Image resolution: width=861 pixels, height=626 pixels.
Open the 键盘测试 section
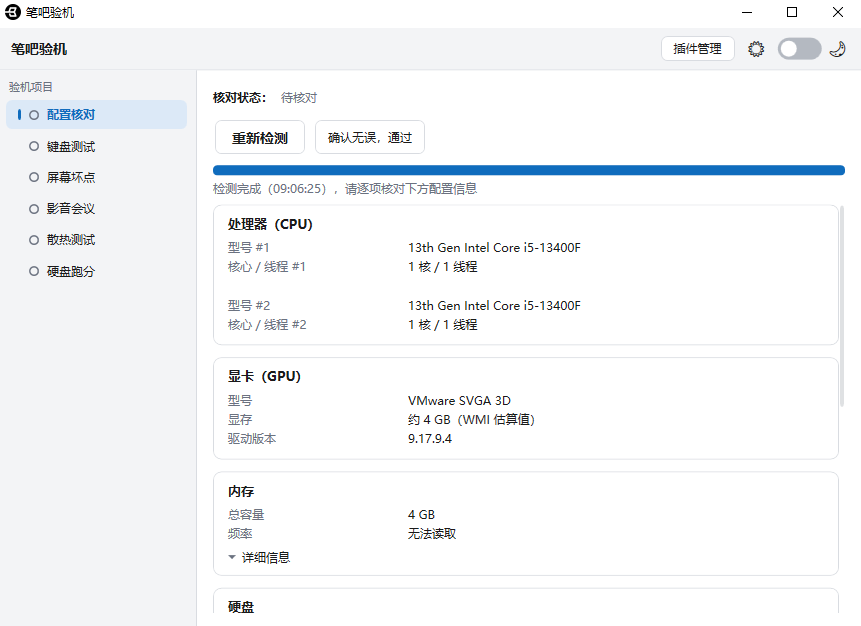(97, 146)
